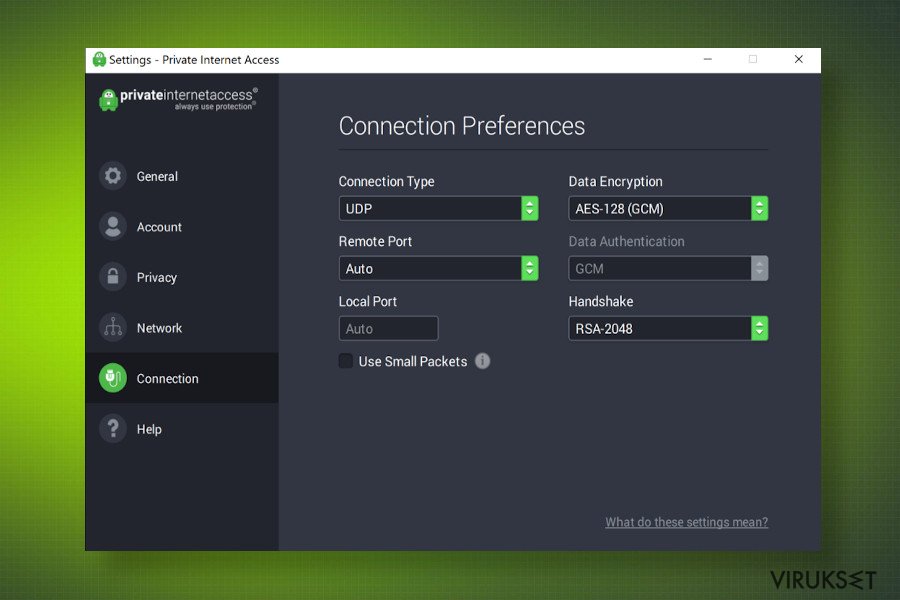Click the Network topology icon
This screenshot has width=900, height=600.
coord(113,327)
